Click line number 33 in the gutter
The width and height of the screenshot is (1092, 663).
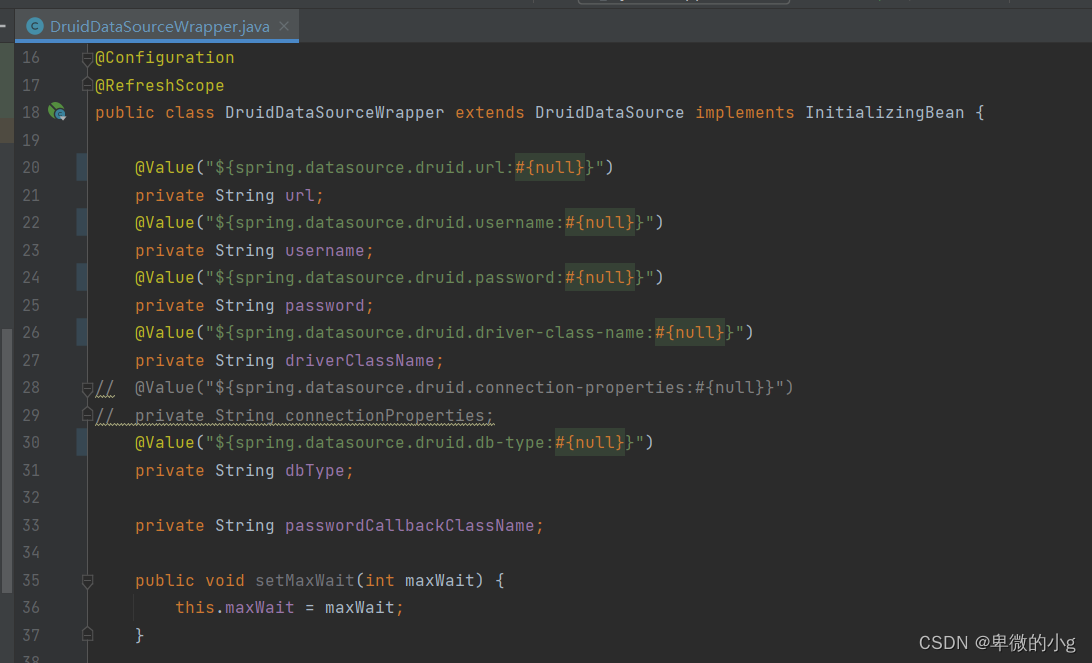point(31,525)
